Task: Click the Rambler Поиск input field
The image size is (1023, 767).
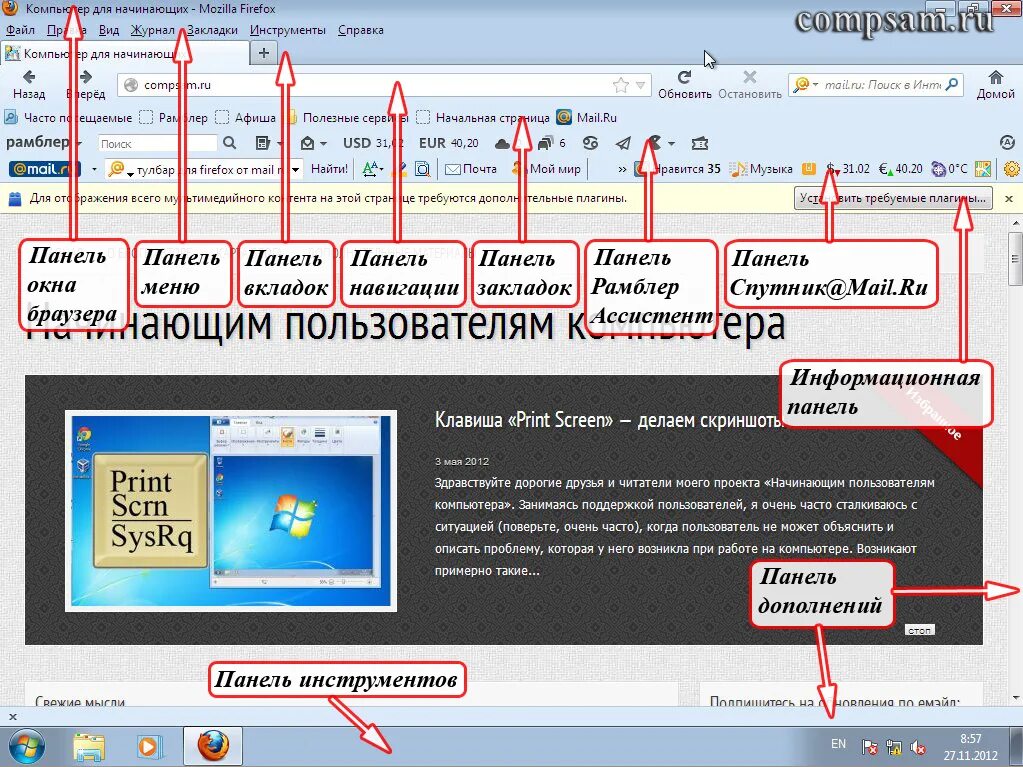Action: pyautogui.click(x=158, y=143)
